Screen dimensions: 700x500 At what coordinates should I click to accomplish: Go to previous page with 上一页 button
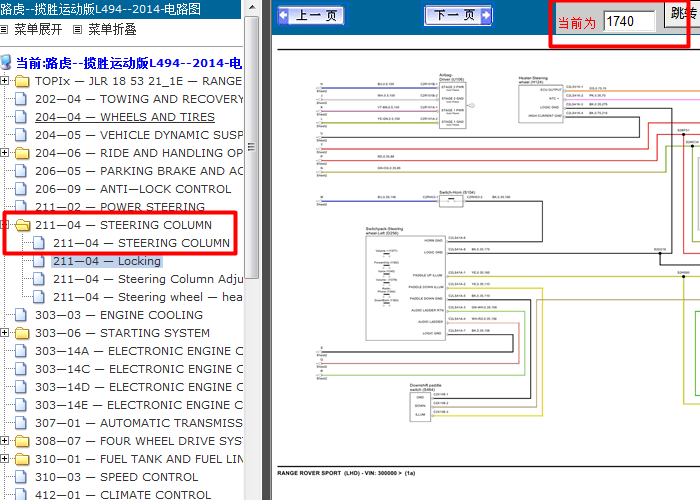click(x=311, y=16)
